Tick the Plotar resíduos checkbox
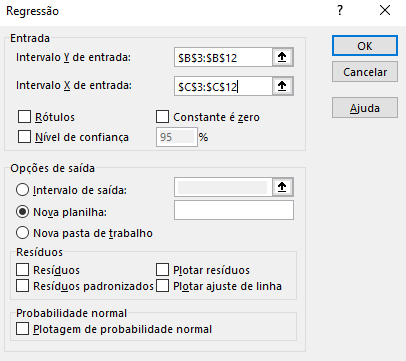This screenshot has height=361, width=406. pyautogui.click(x=162, y=270)
